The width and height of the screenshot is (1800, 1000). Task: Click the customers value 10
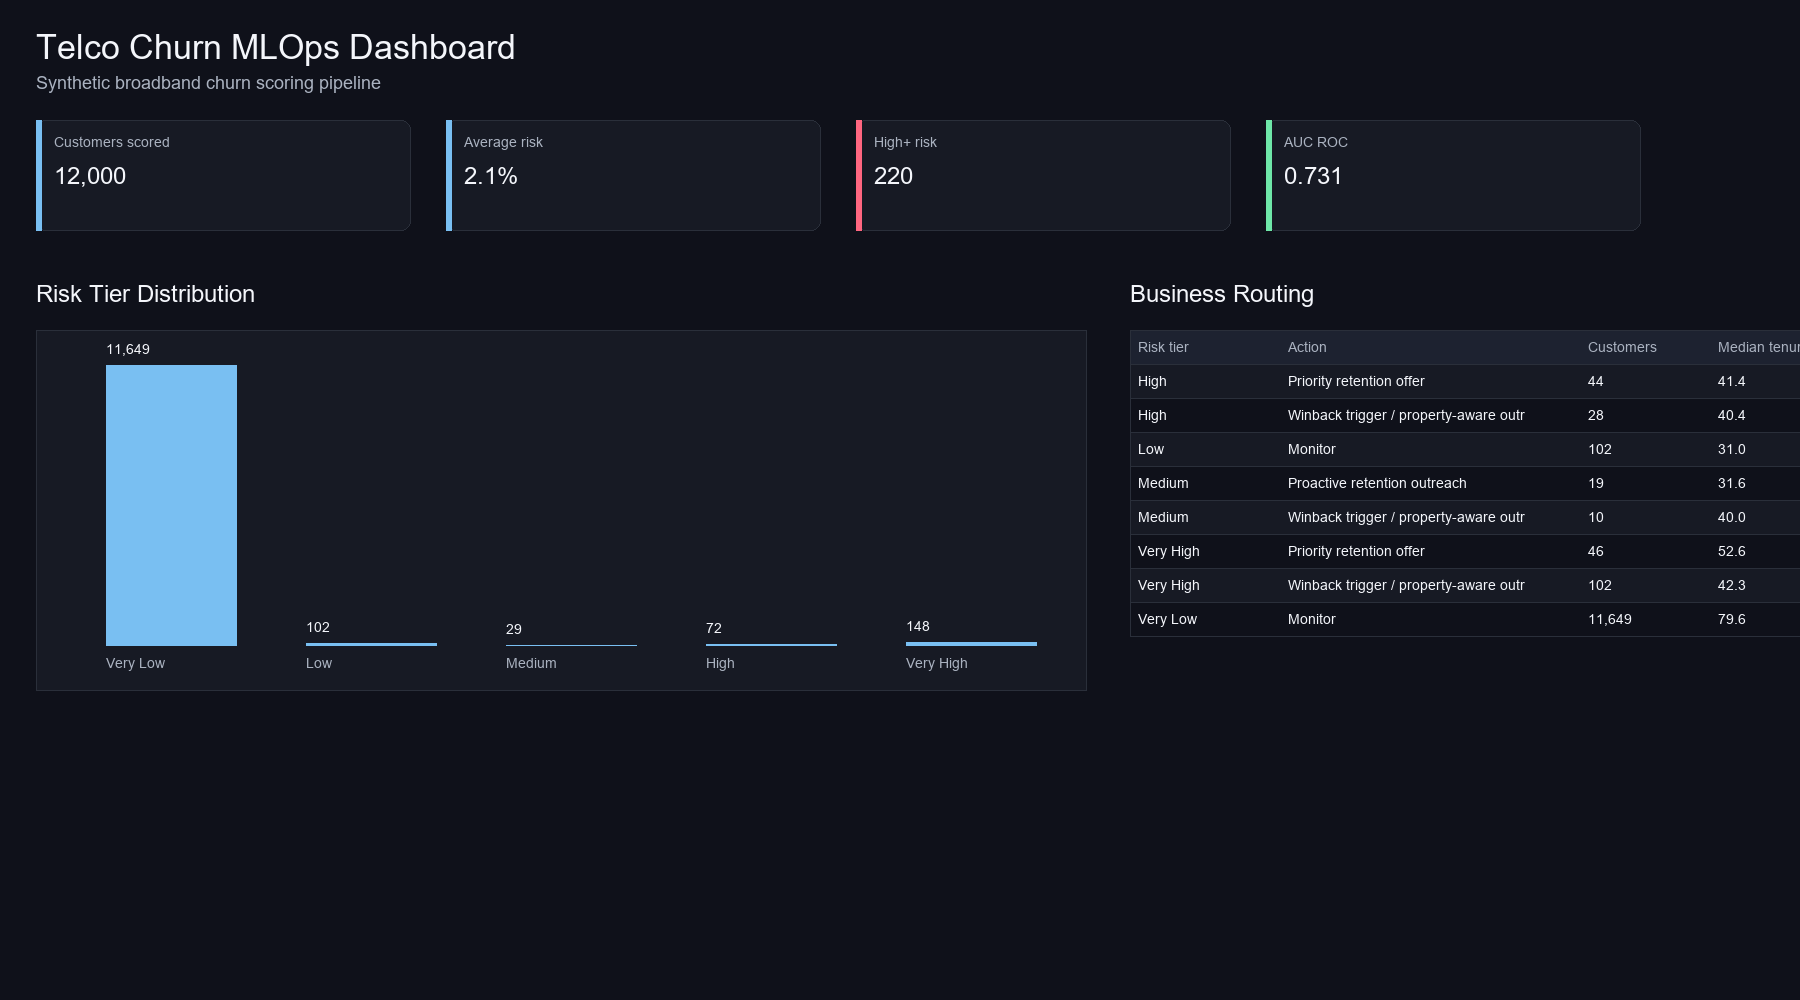point(1596,517)
